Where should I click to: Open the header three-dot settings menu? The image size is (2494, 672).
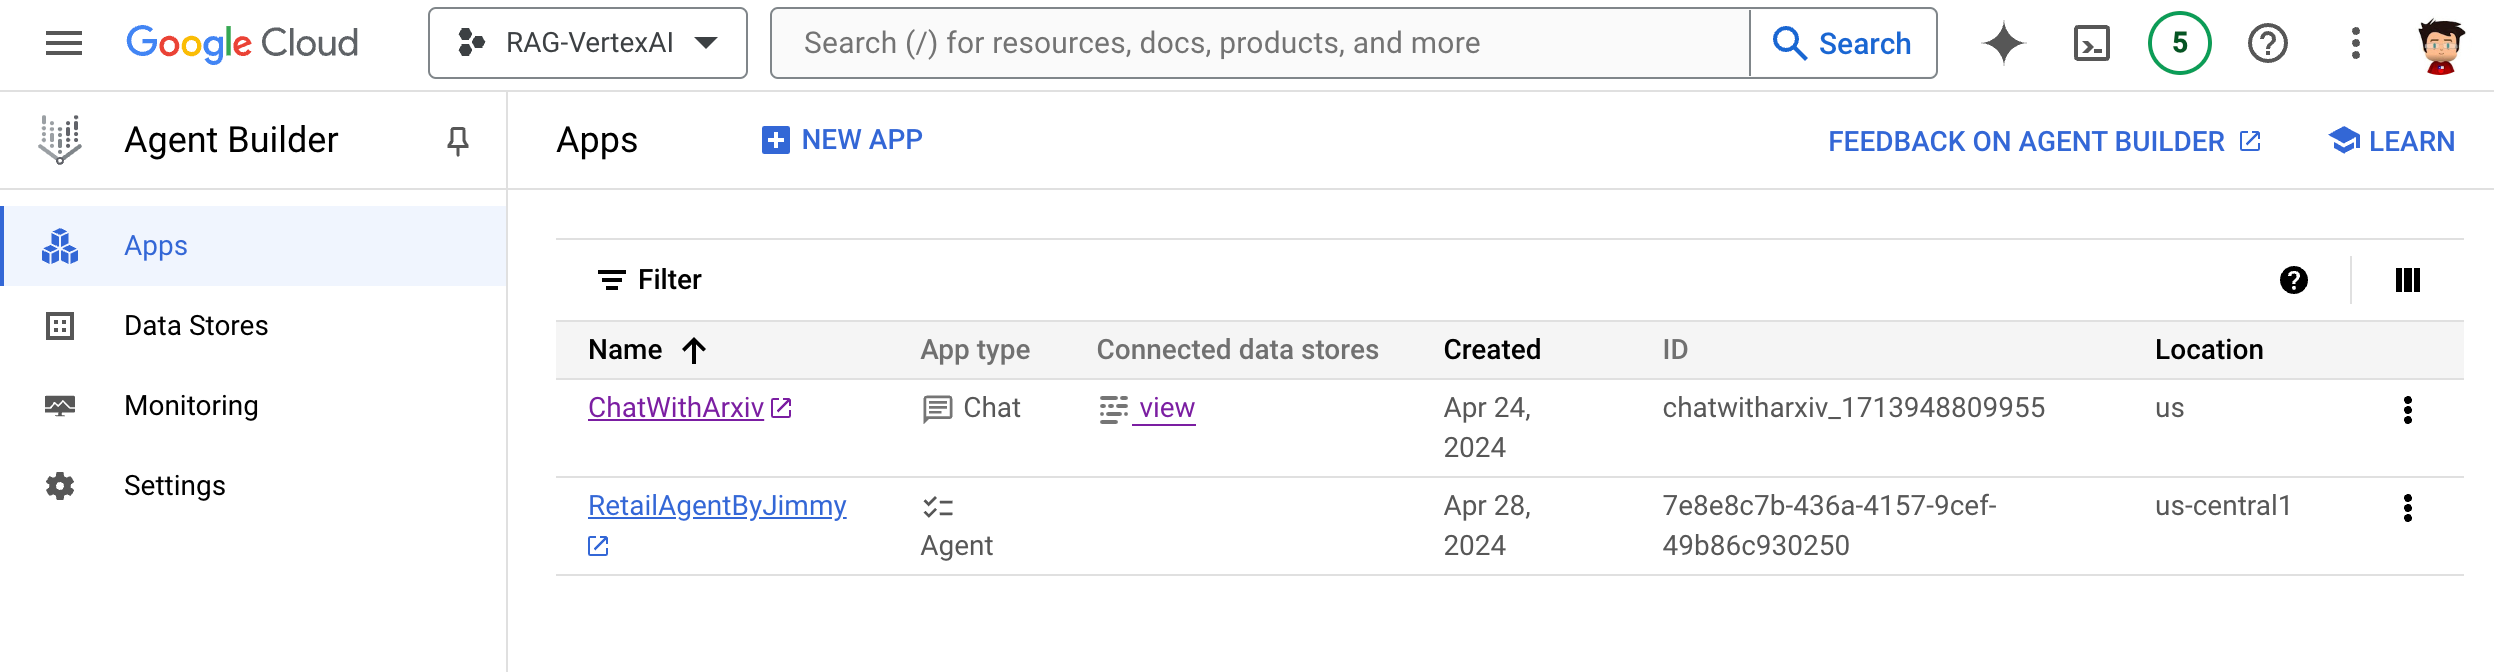[2356, 43]
